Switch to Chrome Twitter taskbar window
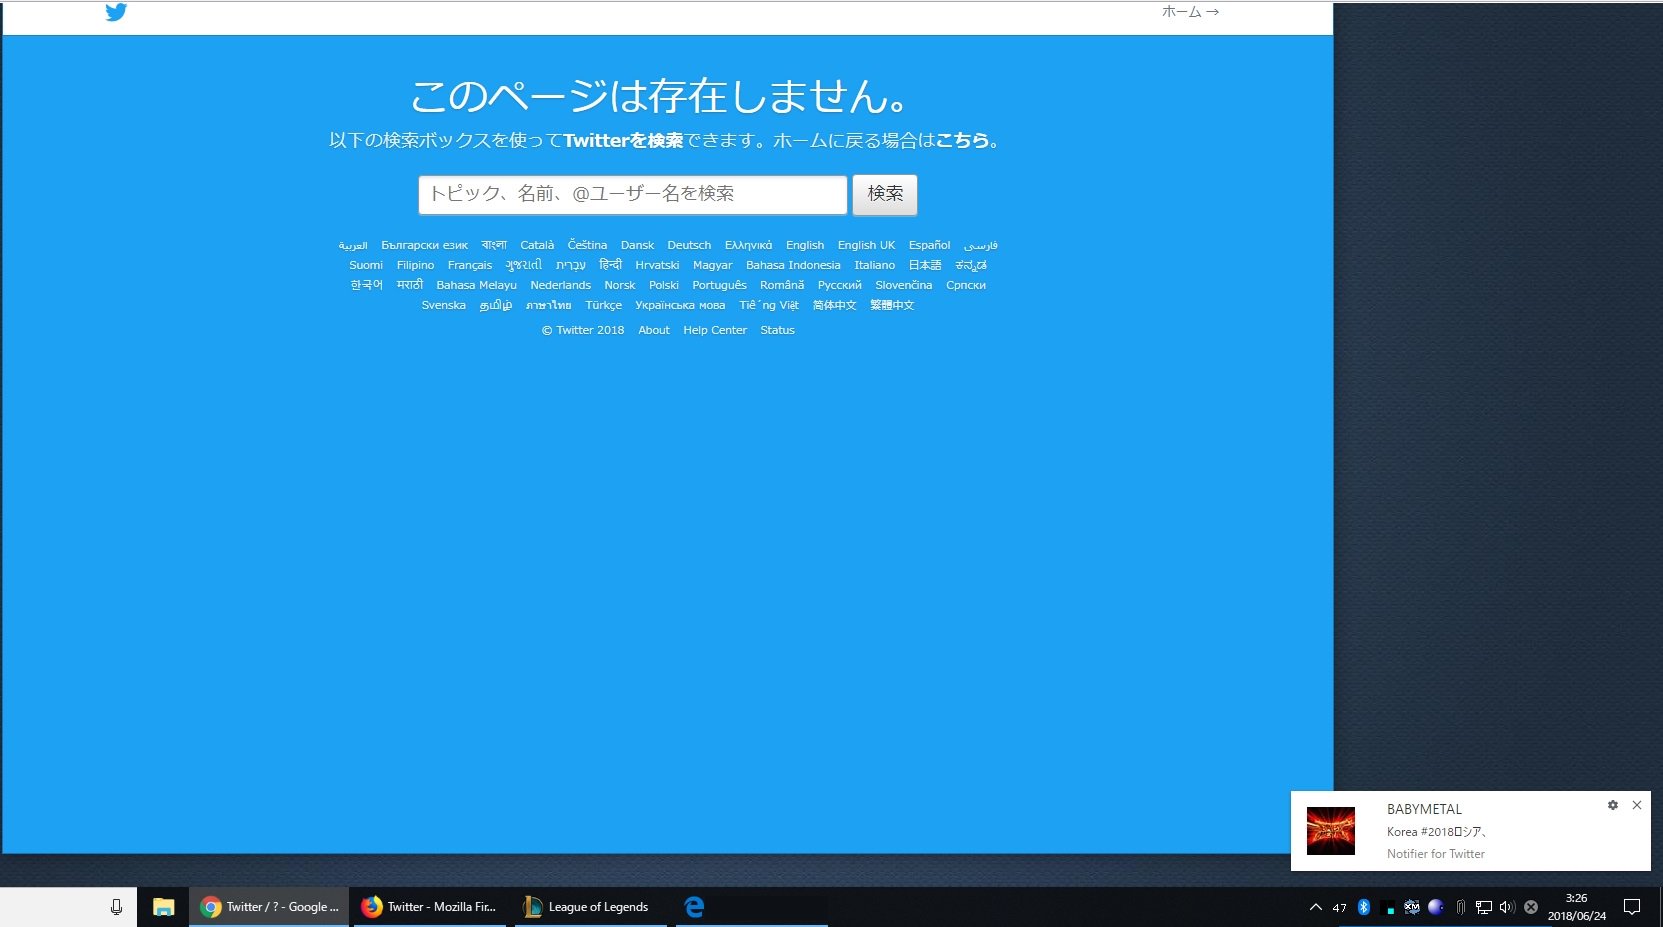The width and height of the screenshot is (1663, 927). pos(269,907)
